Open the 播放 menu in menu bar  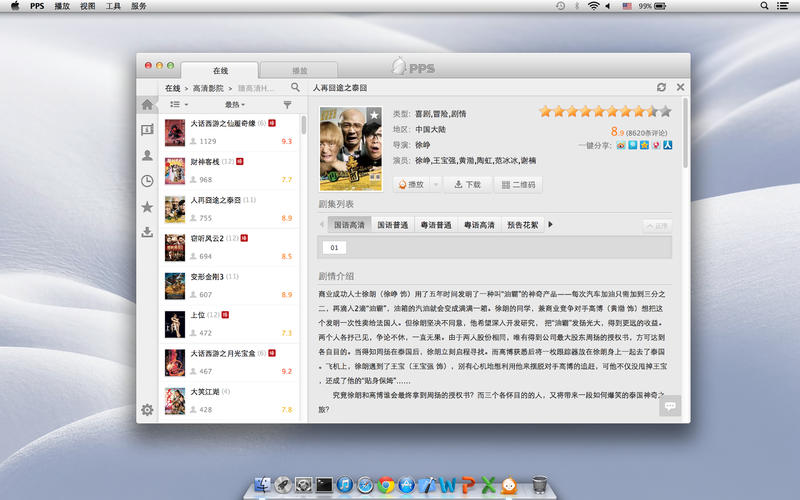click(x=62, y=6)
